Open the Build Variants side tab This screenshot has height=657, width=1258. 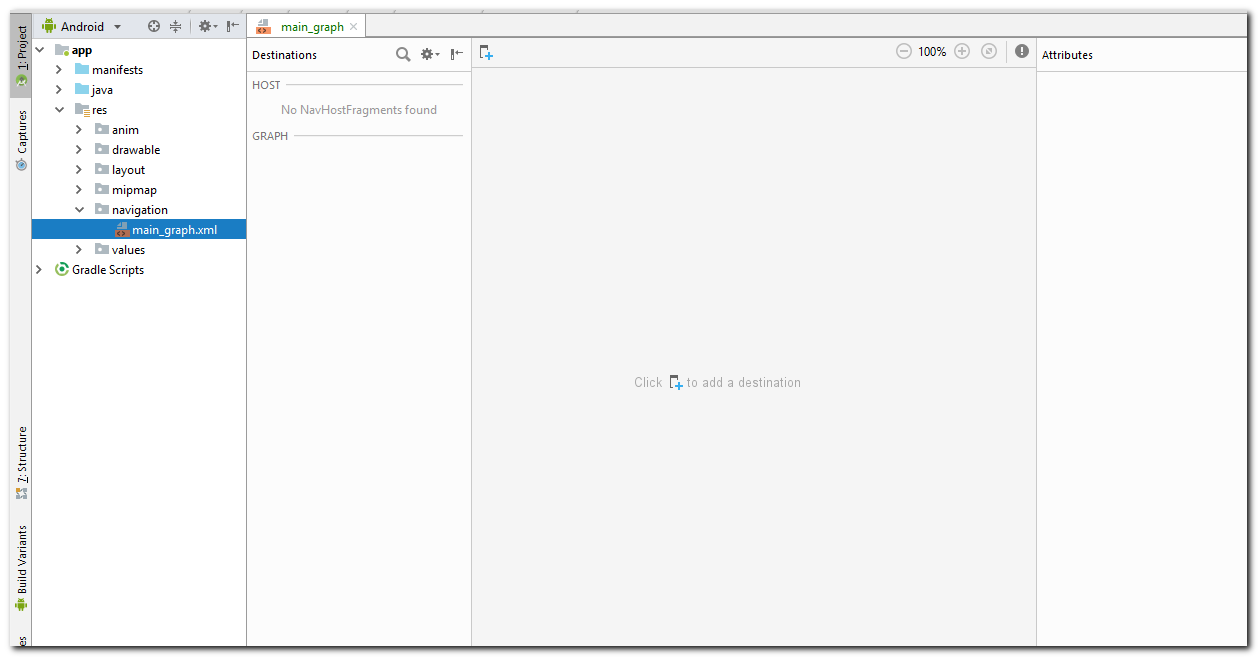[x=21, y=566]
